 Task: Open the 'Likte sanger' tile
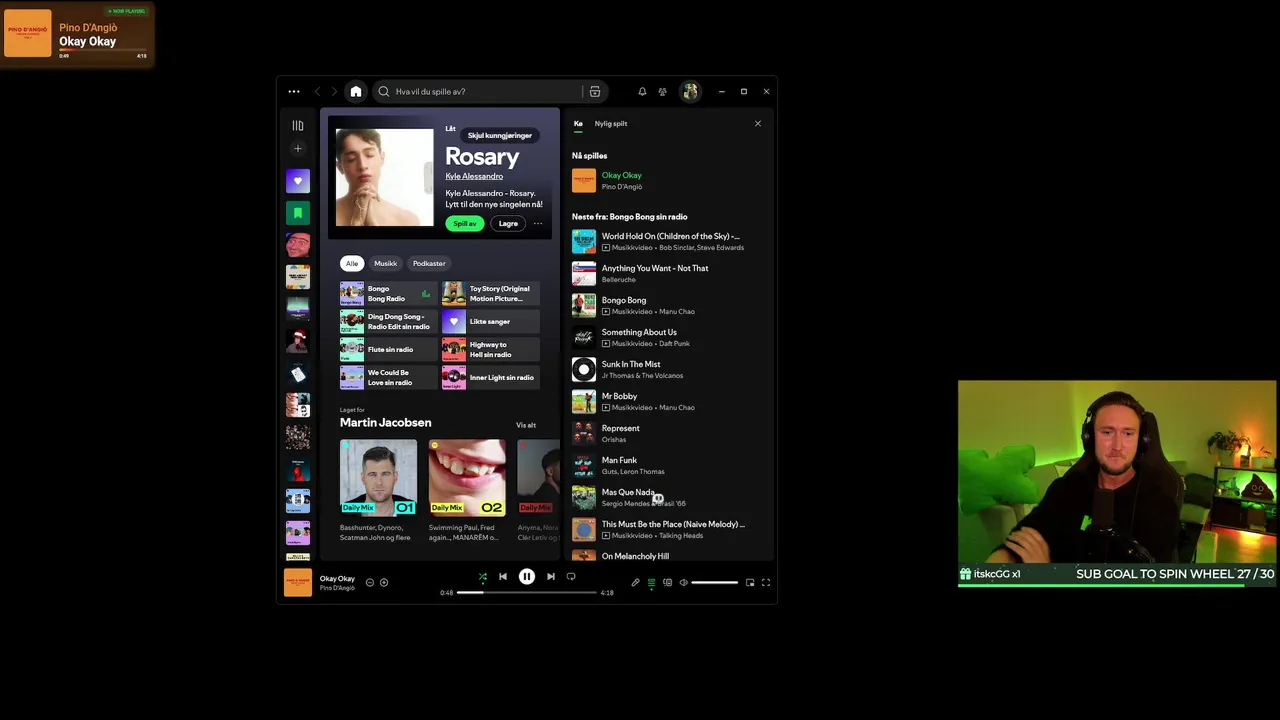491,322
